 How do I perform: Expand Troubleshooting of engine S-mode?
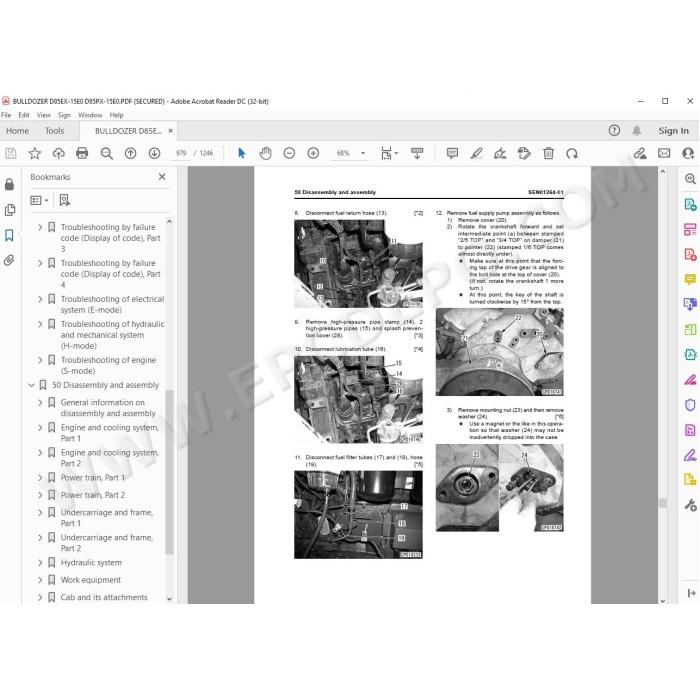coord(40,360)
